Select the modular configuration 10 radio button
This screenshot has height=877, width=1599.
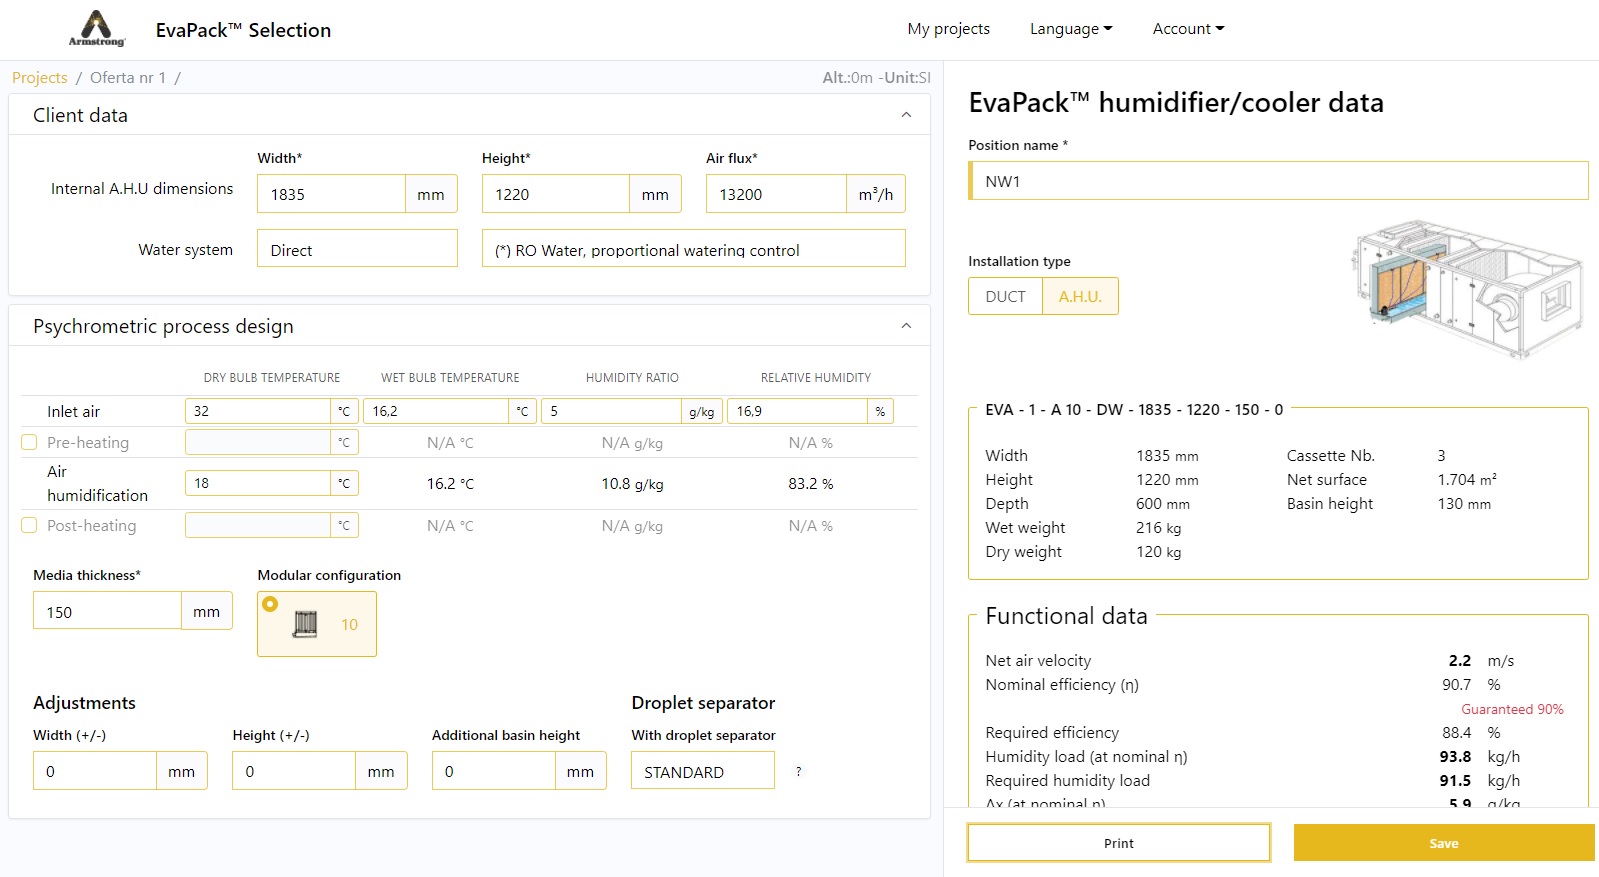[x=270, y=604]
